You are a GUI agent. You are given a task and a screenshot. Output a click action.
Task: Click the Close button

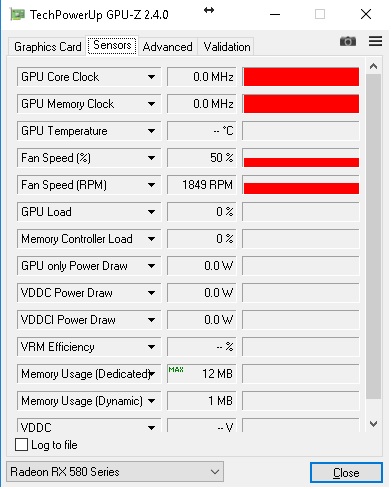coord(346,472)
